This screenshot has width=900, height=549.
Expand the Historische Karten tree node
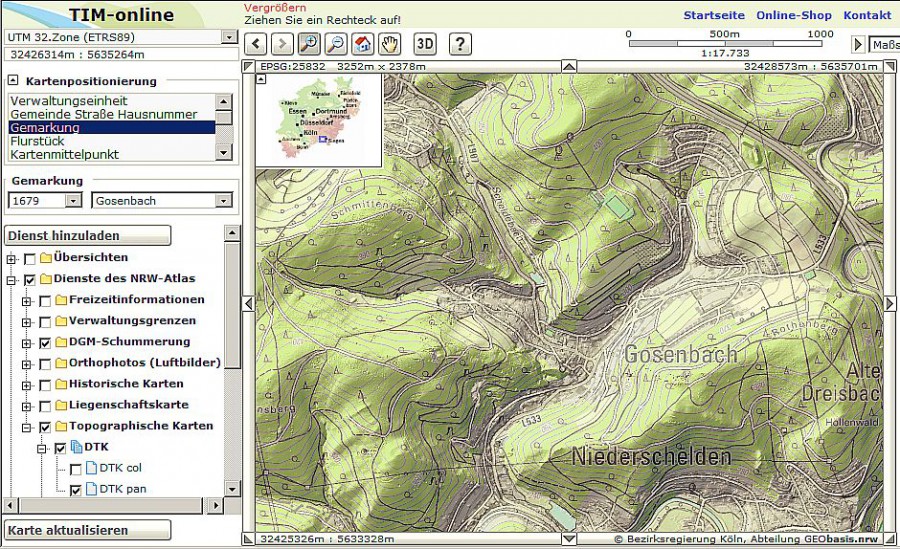point(28,384)
